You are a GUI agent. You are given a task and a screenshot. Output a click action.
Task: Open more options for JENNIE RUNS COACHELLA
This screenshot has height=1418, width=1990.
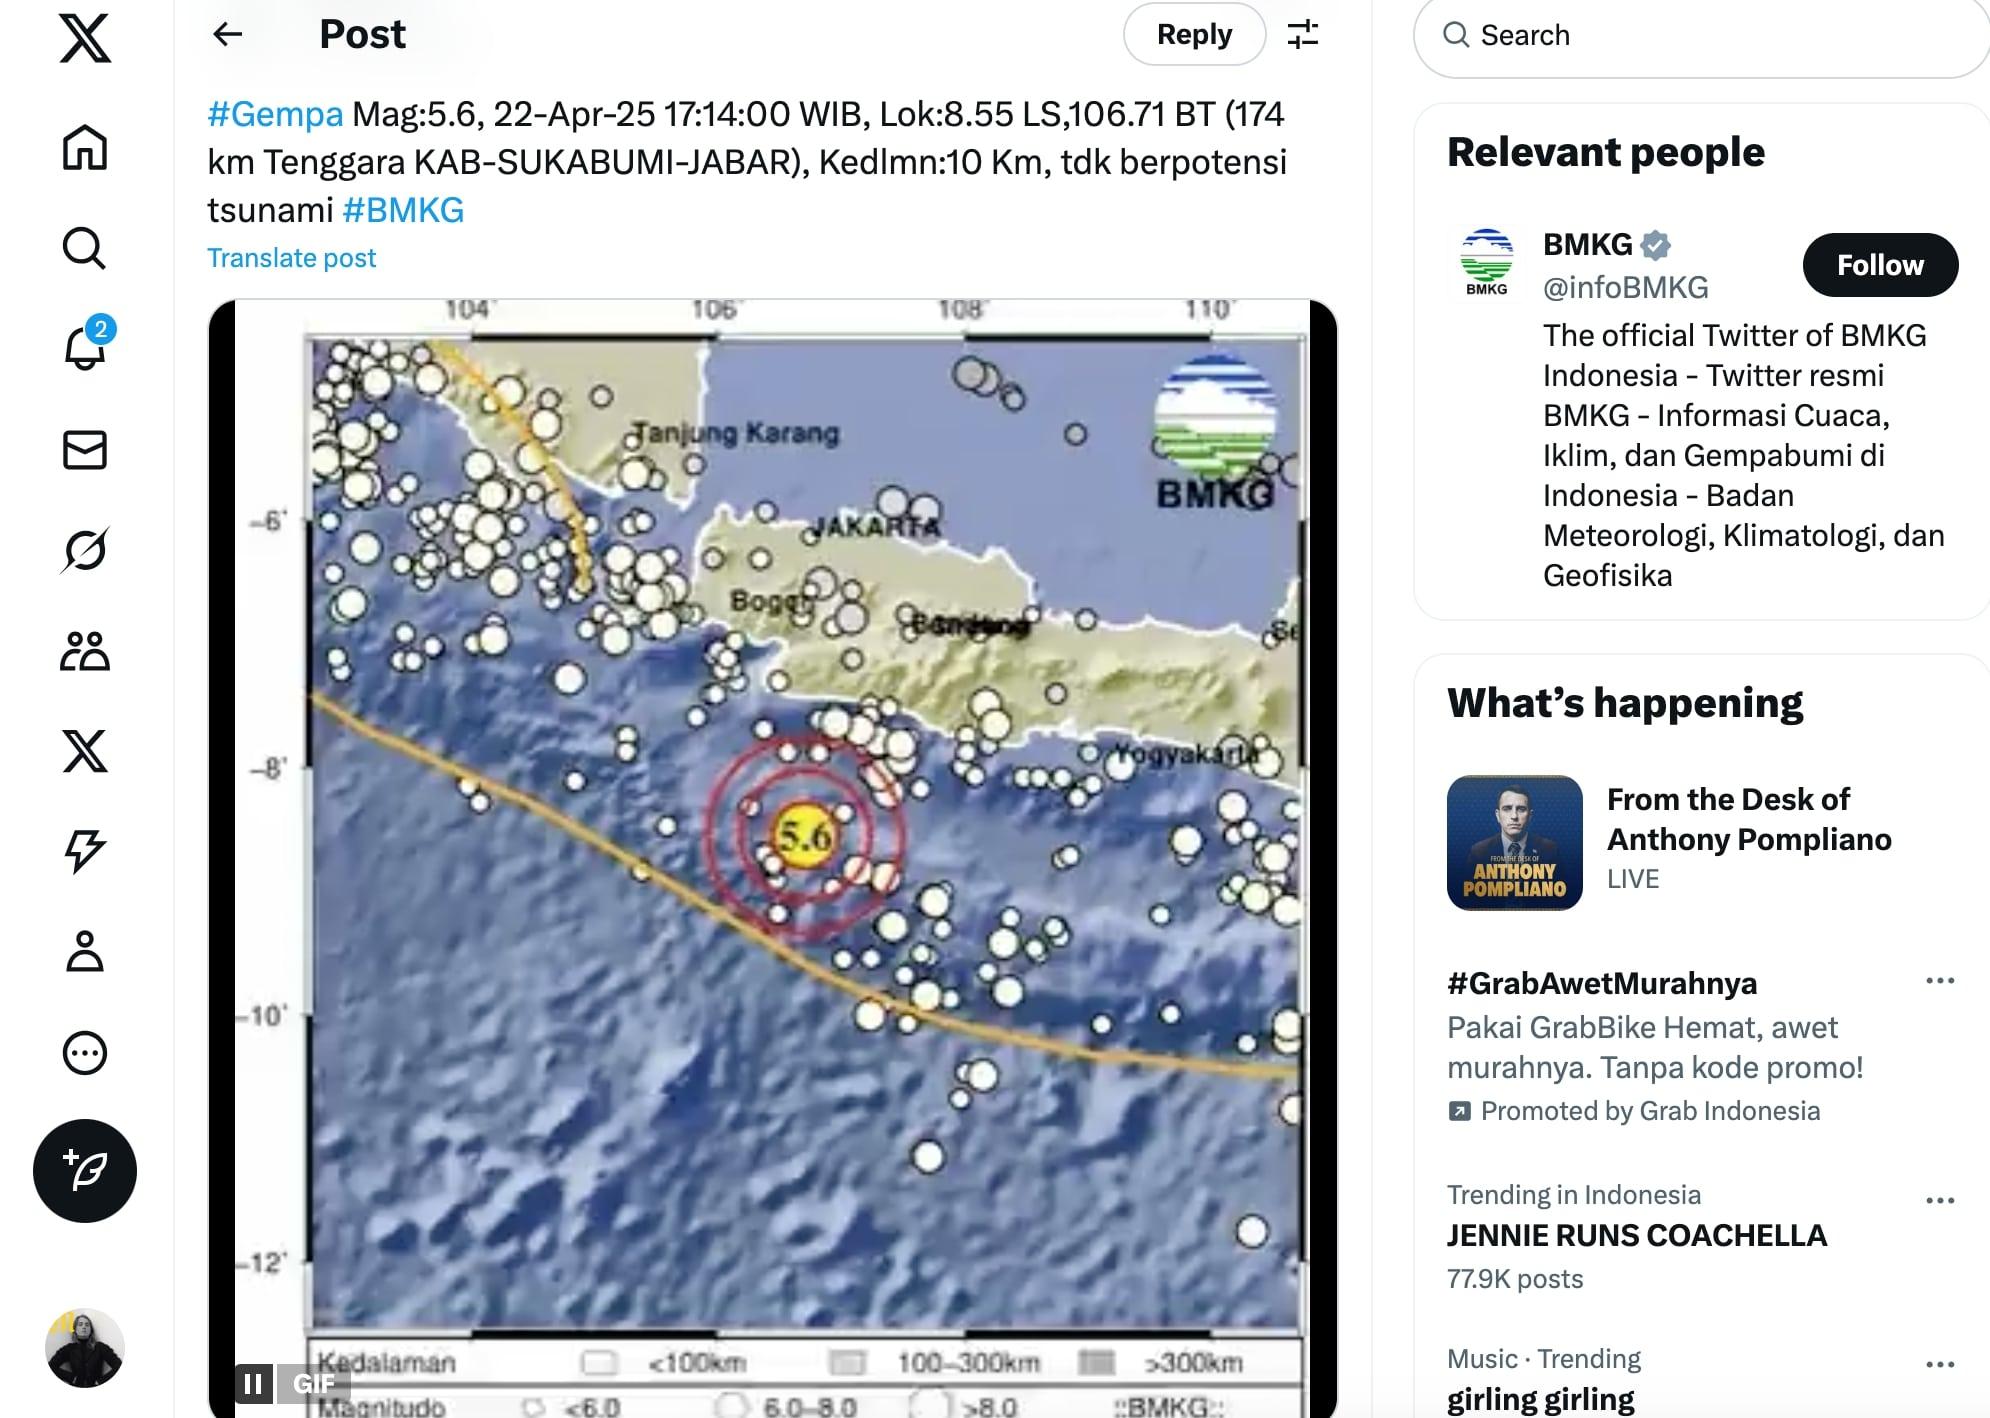pyautogui.click(x=1939, y=1201)
